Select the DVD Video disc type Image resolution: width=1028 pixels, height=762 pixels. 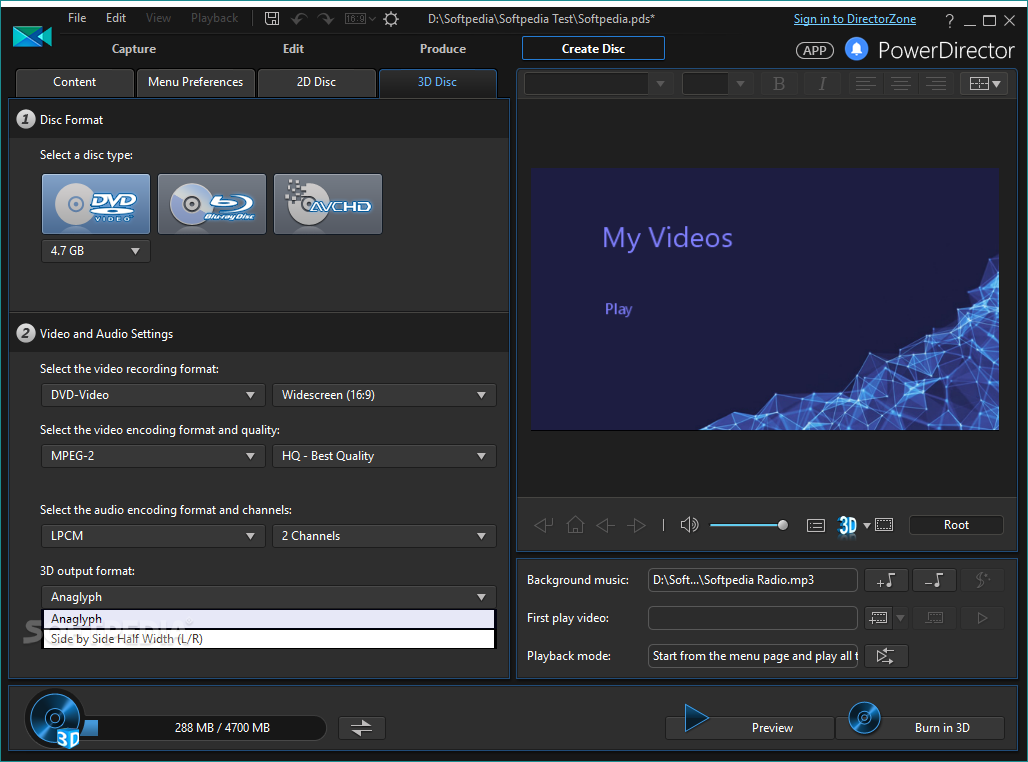pos(96,204)
